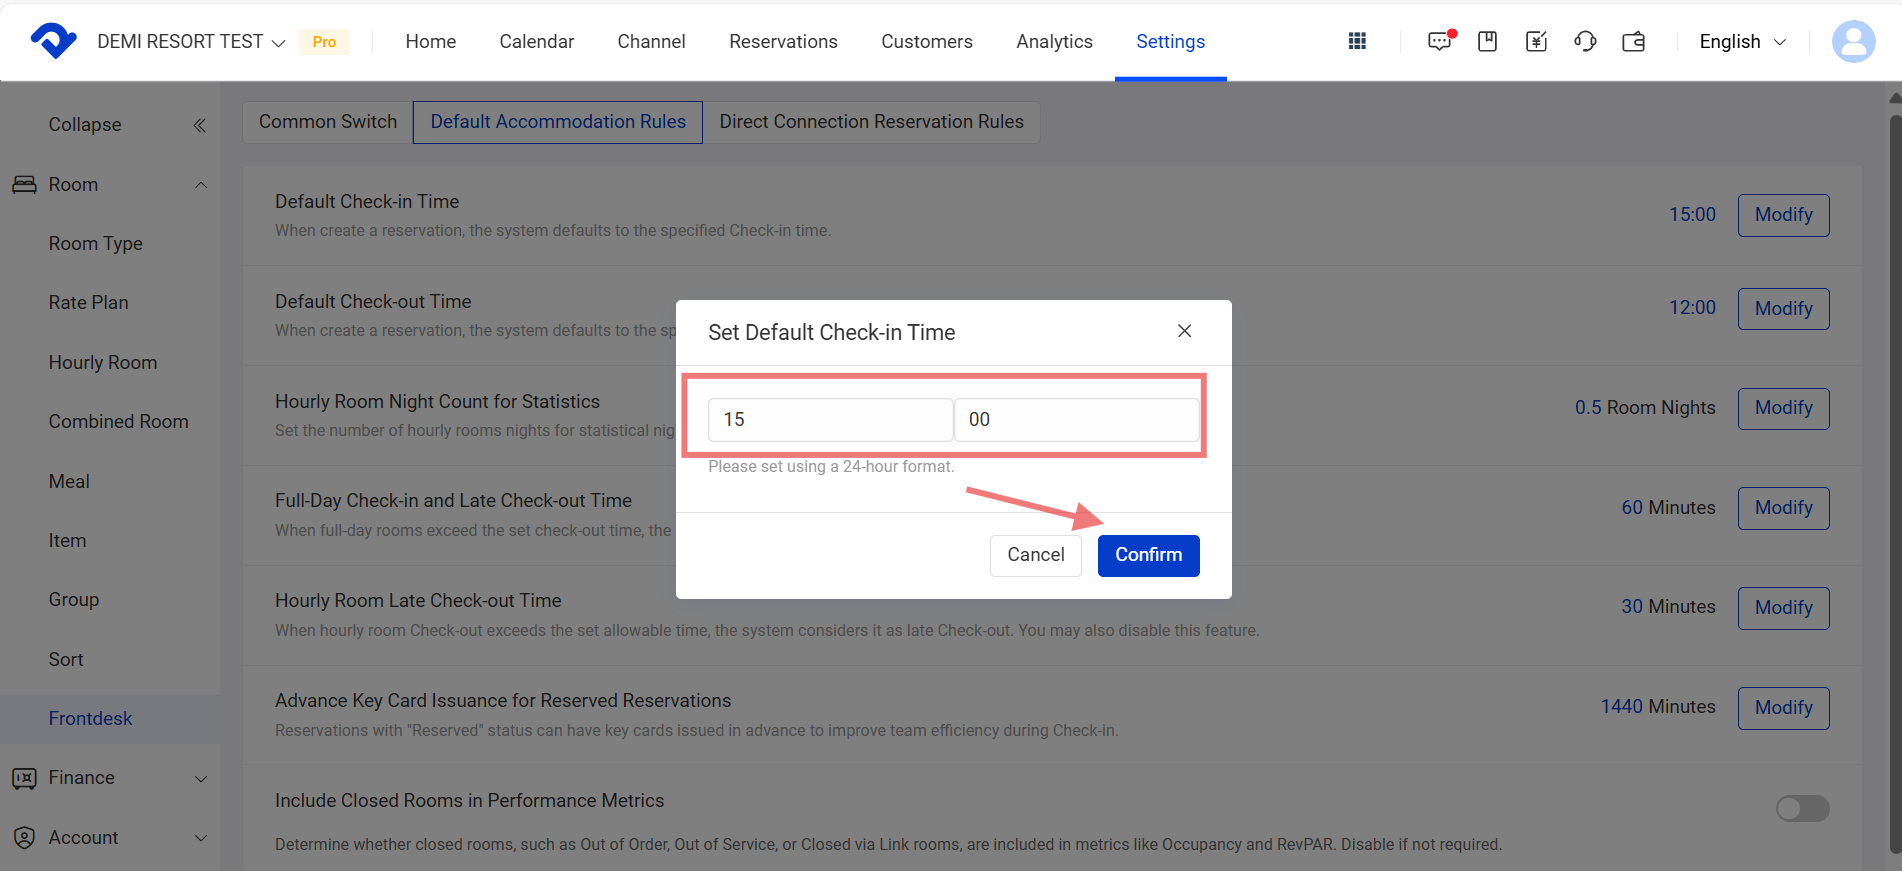Click the hour input field showing 15
Screen dimensions: 1902x871
click(830, 420)
